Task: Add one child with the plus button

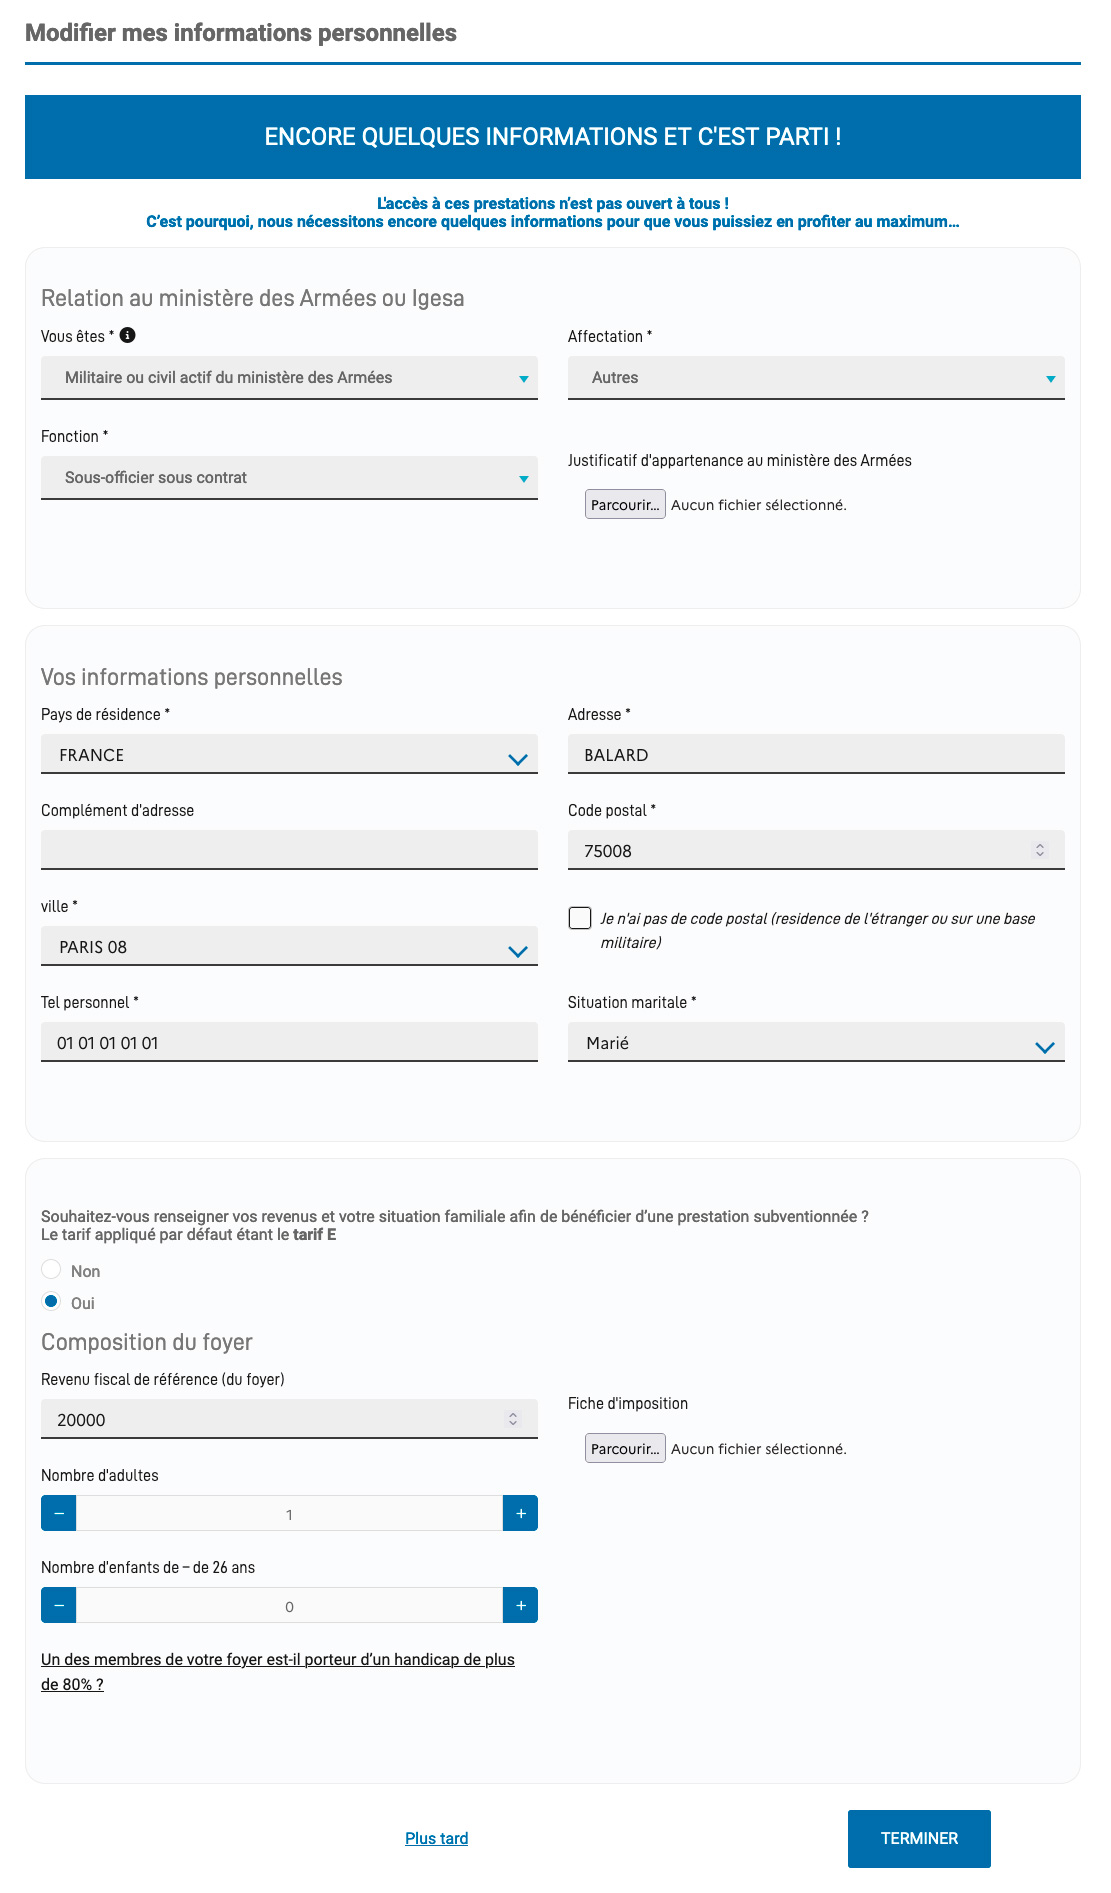Action: pyautogui.click(x=520, y=1605)
